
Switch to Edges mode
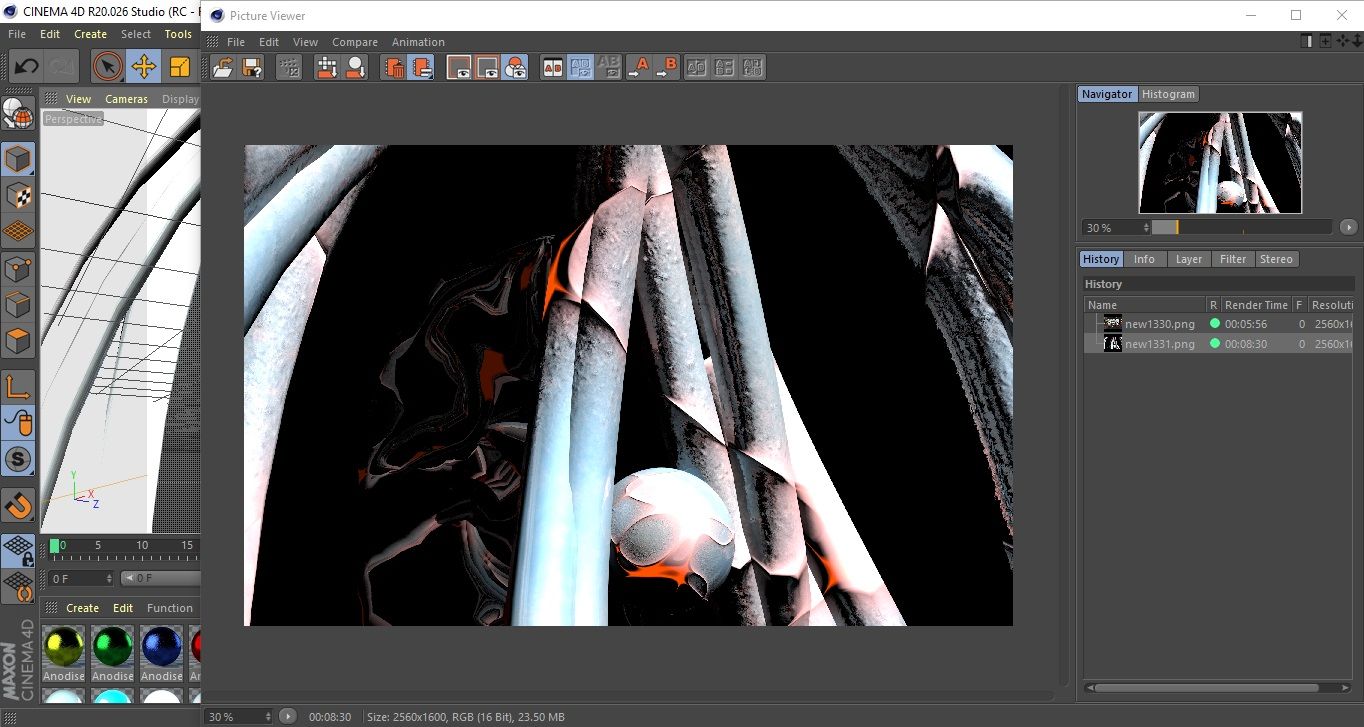click(x=18, y=304)
